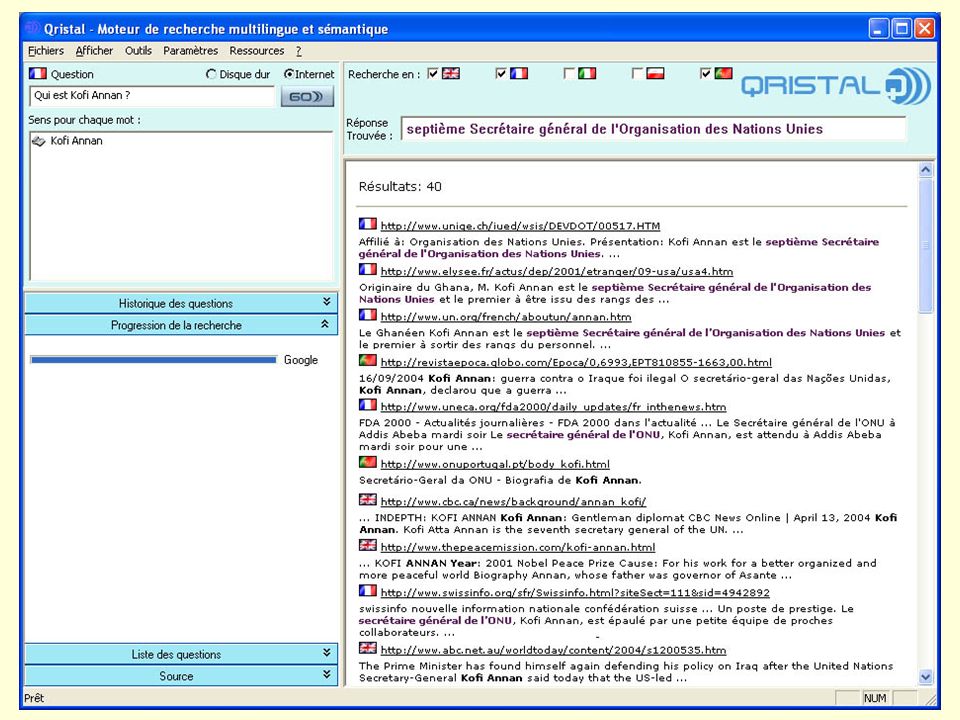Click the Réponse Trouvée answer field
The height and width of the screenshot is (720, 960).
[x=653, y=129]
